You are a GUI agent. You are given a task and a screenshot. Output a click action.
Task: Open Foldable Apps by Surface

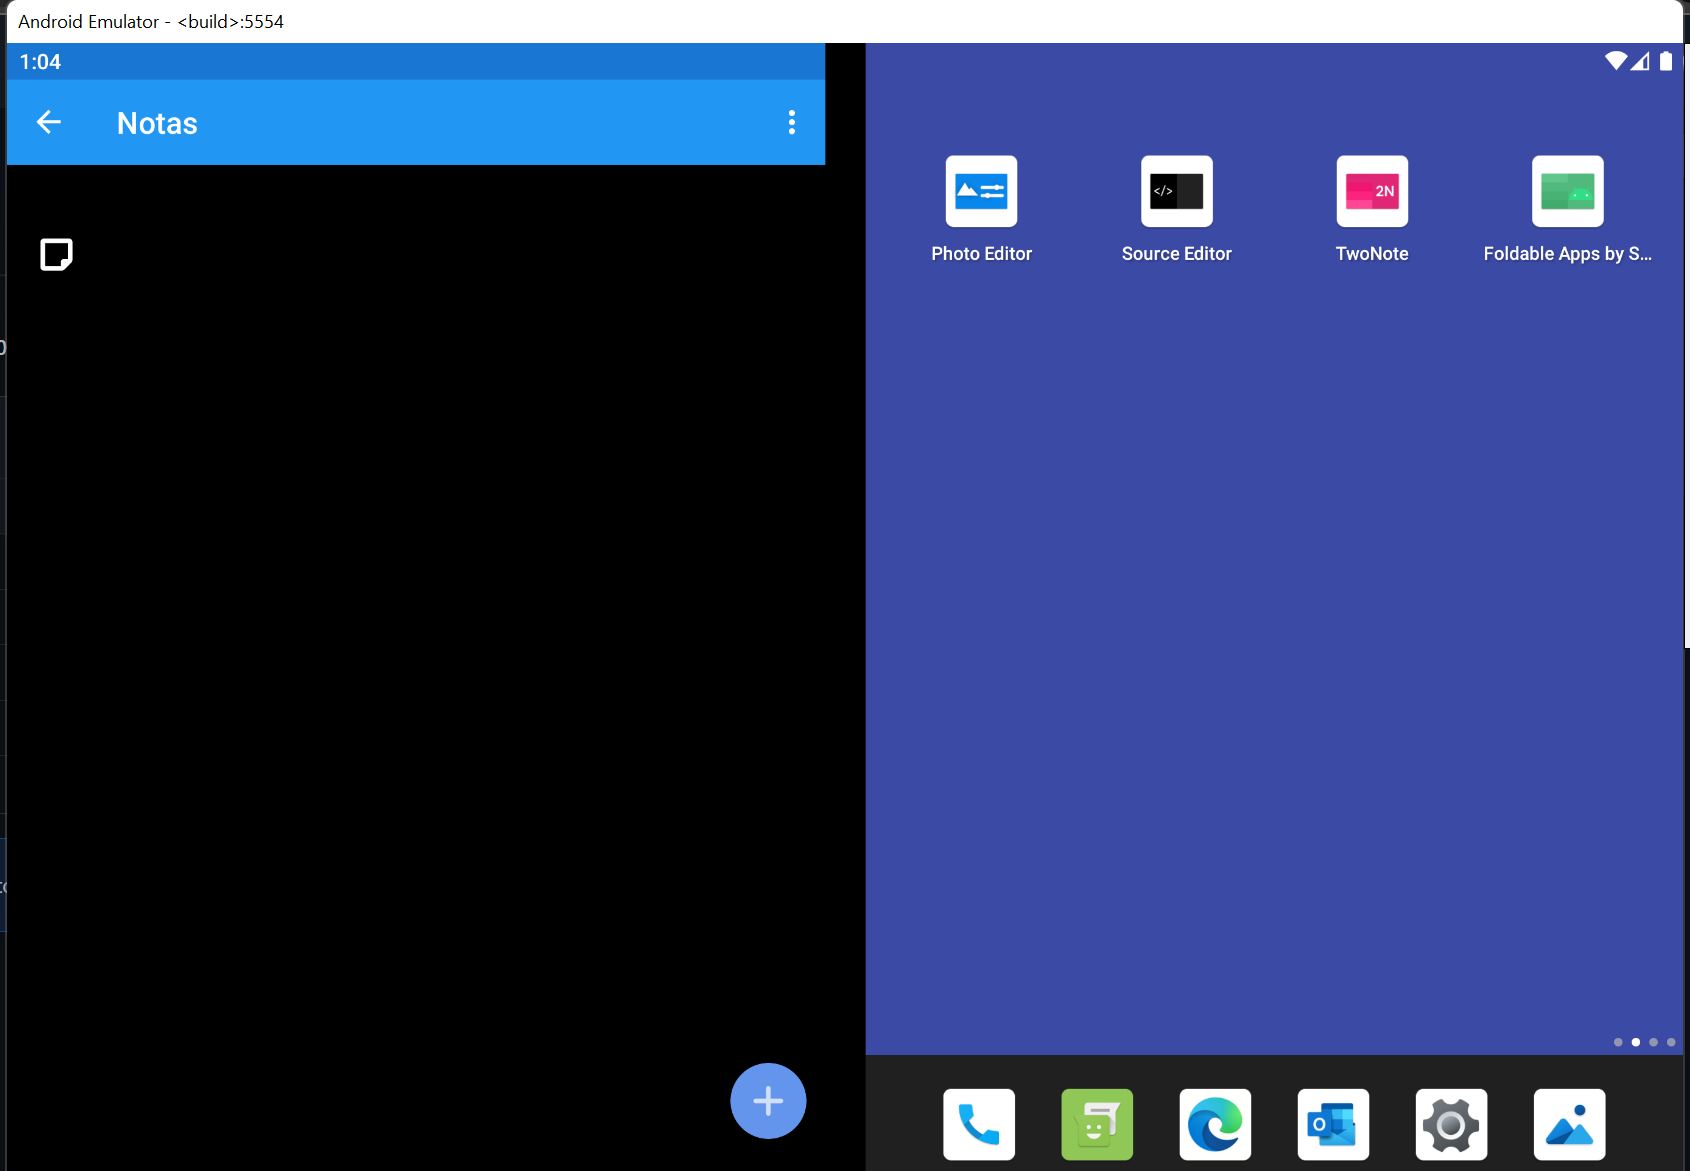(x=1567, y=190)
